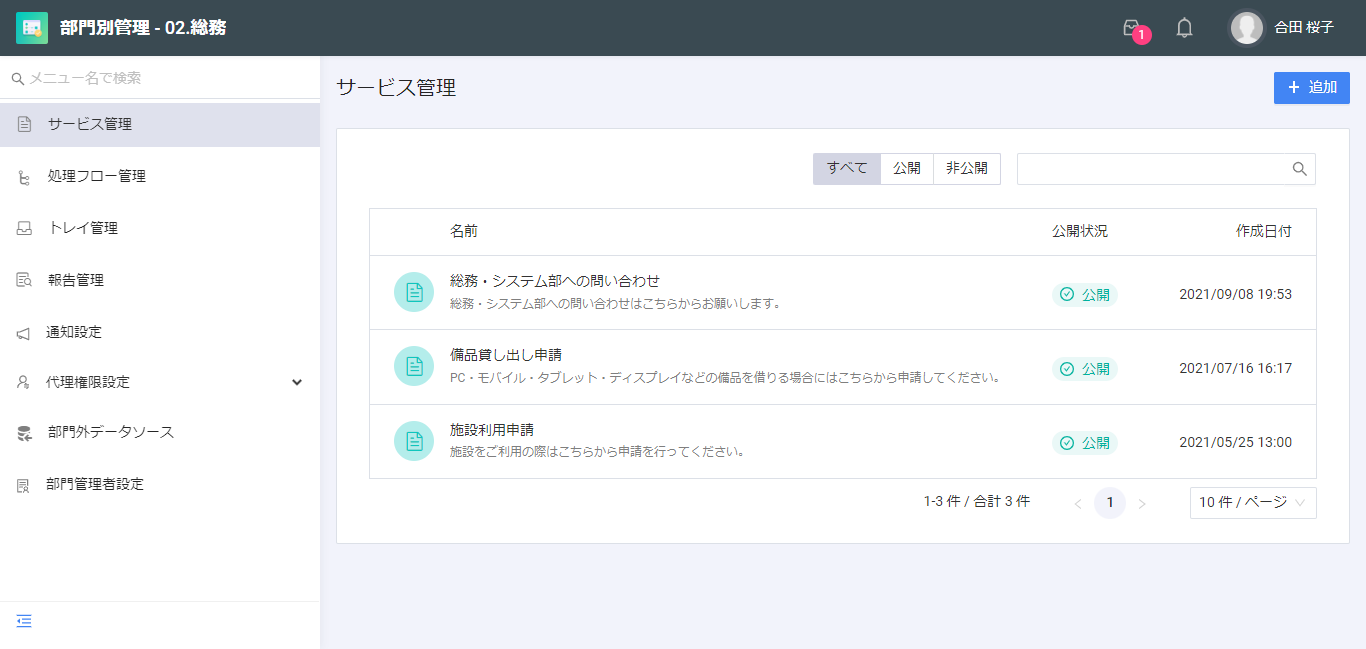Click the inbox icon with notification badge
Screen dimensions: 1366x649
(x=1132, y=28)
